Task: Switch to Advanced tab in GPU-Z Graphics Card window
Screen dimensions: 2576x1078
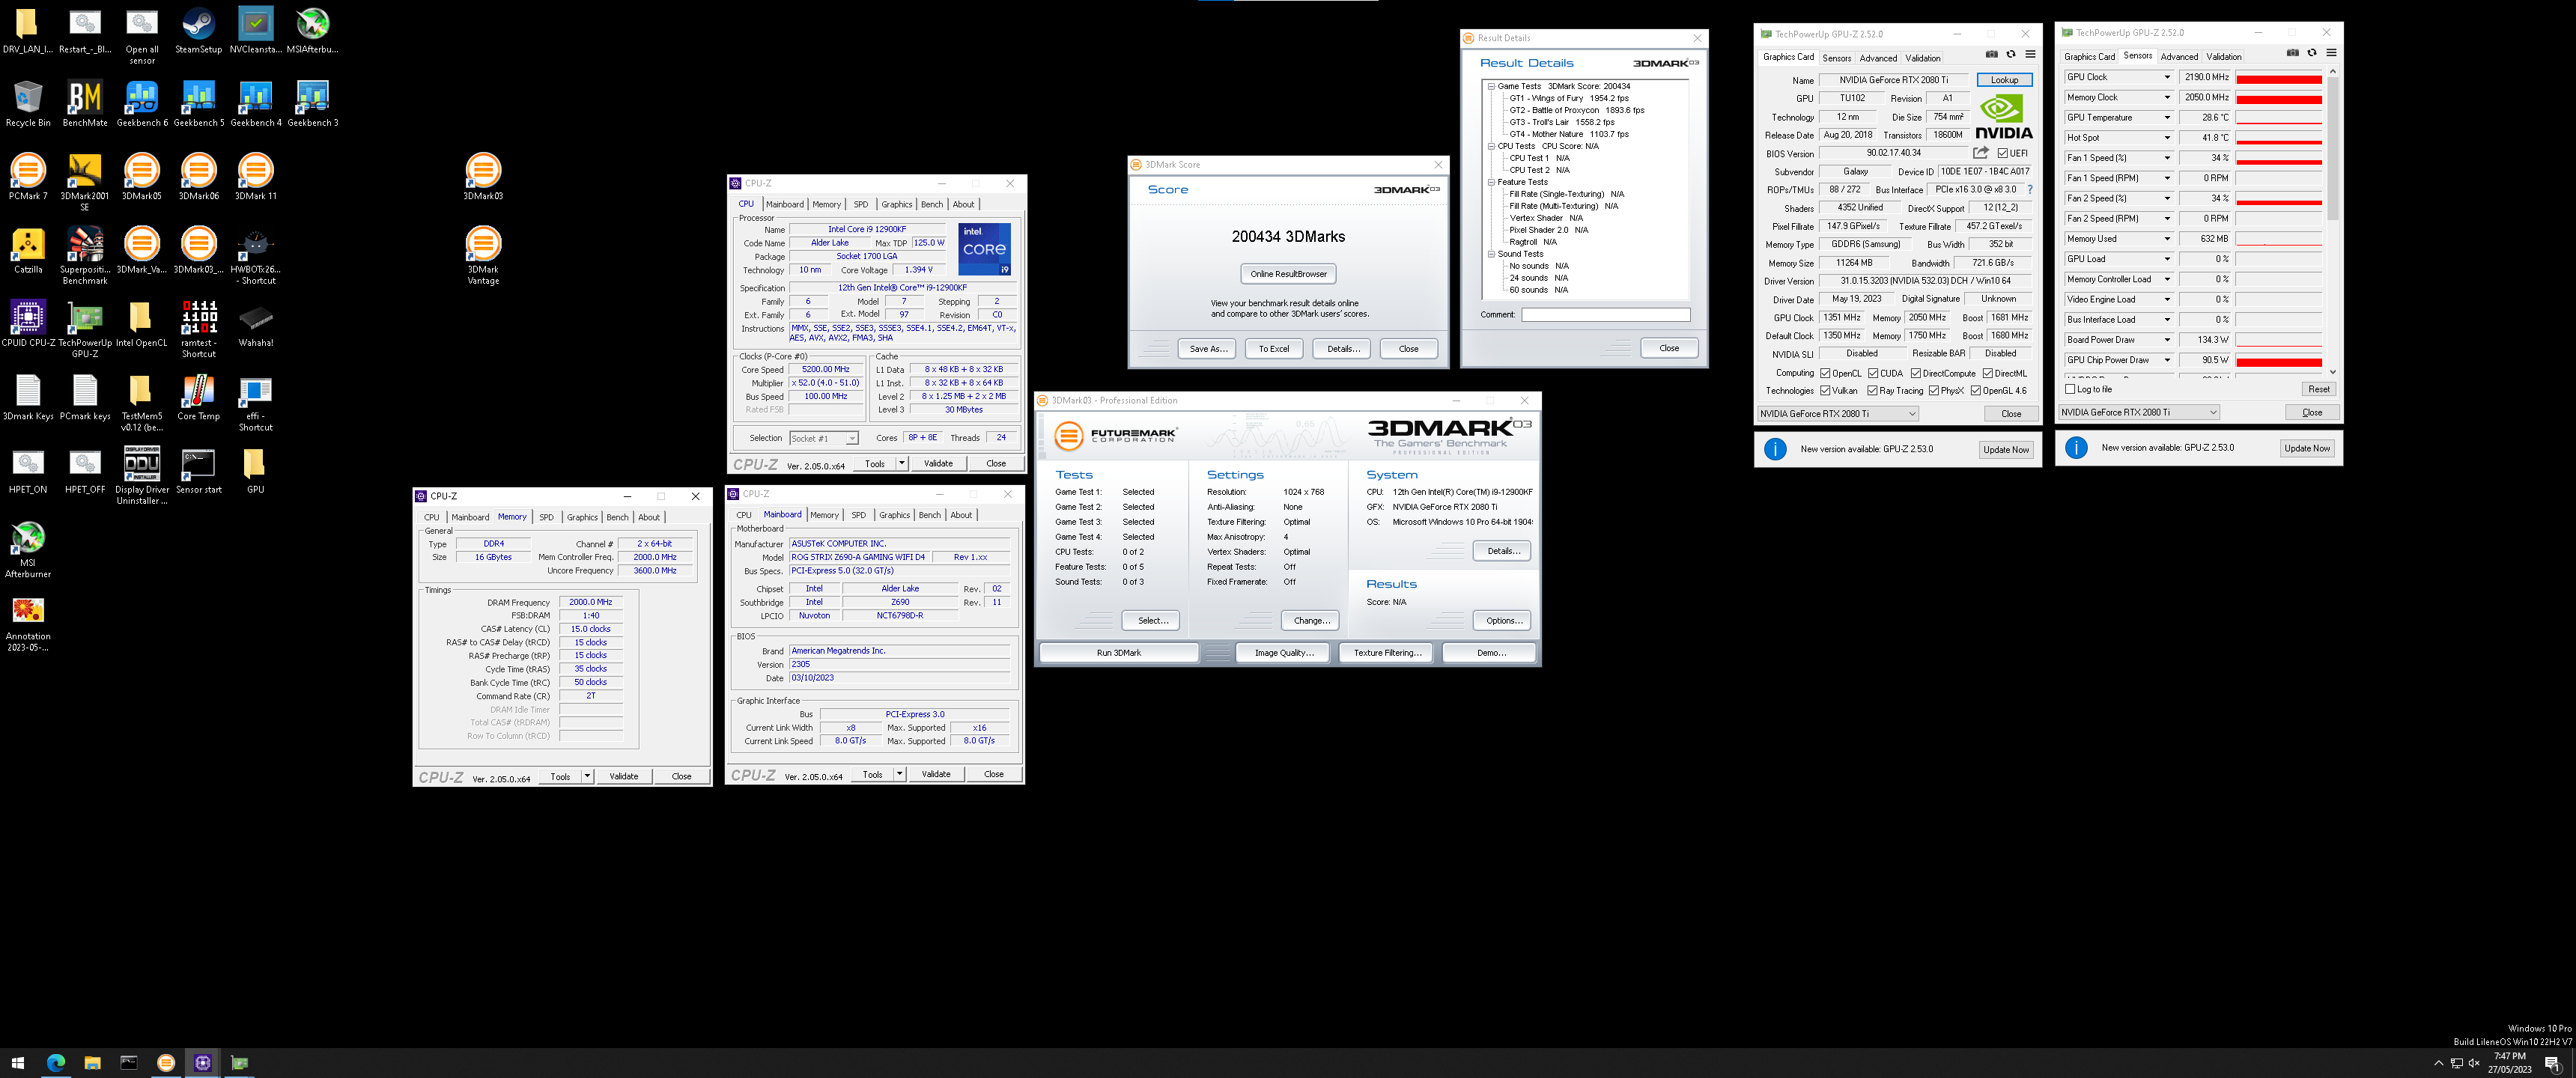Action: (1877, 58)
